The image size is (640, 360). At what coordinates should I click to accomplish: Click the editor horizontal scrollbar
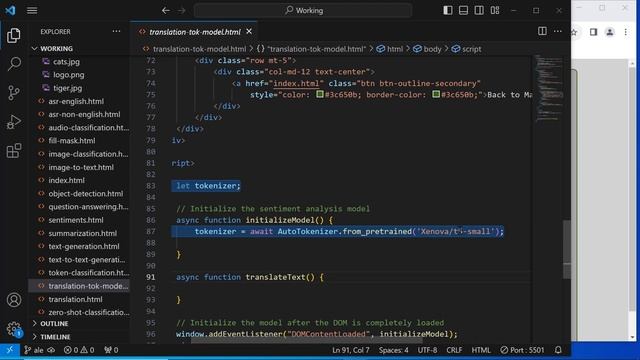coord(306,340)
